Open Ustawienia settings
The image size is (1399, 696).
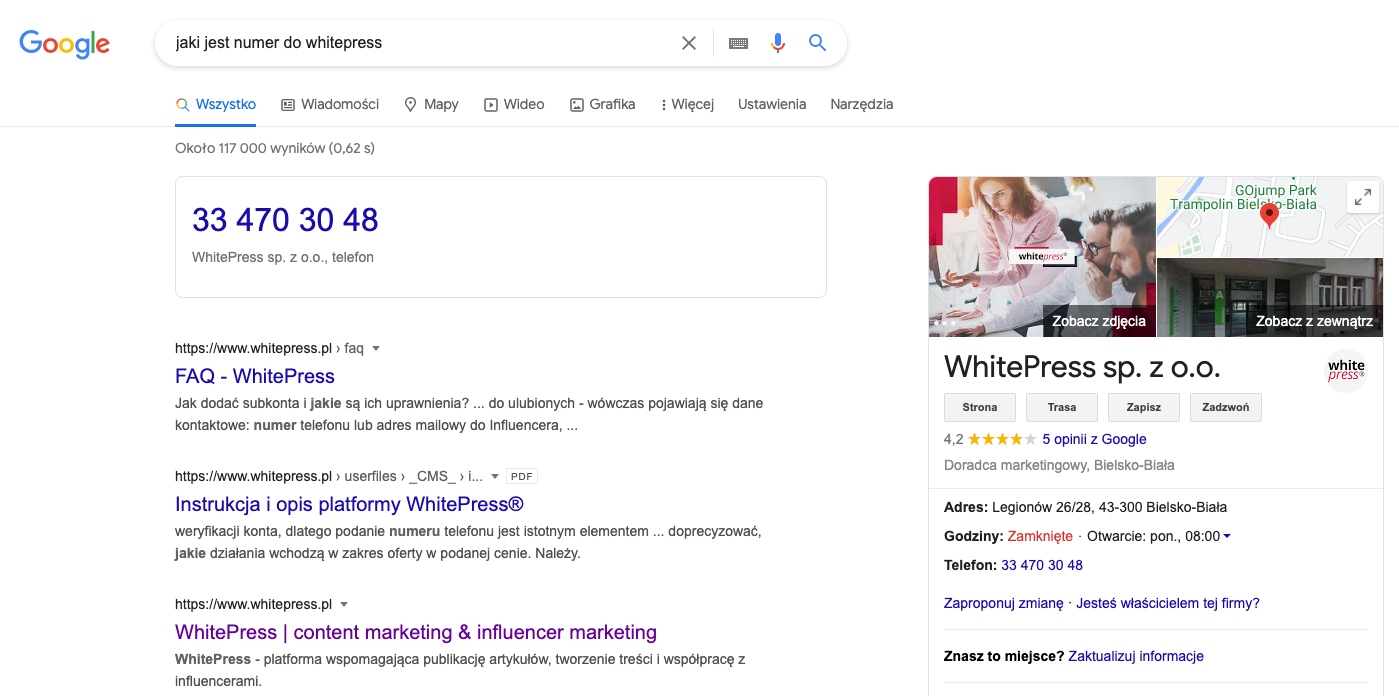coord(772,104)
